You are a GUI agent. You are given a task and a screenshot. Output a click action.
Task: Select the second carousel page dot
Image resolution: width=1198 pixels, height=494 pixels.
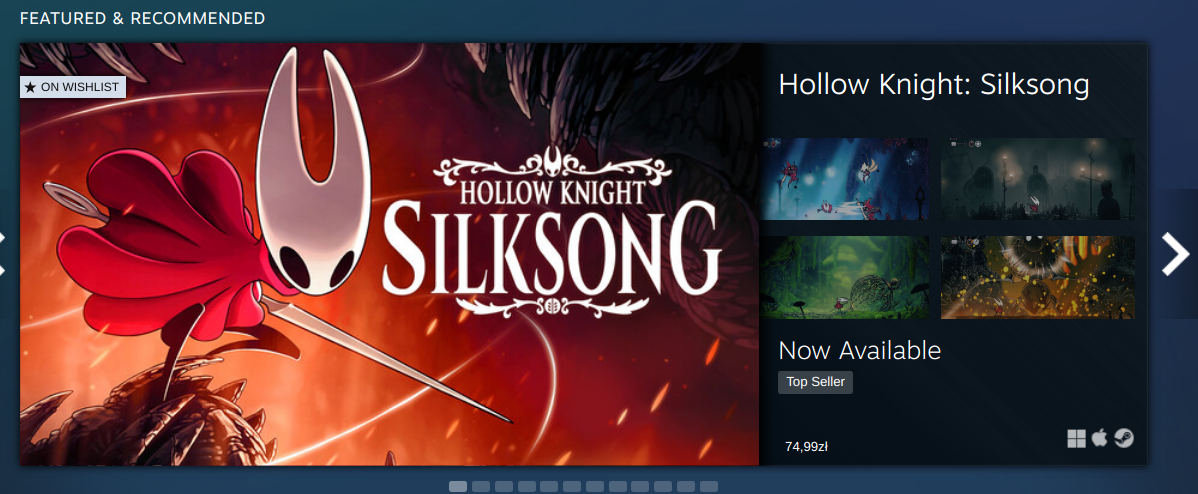point(481,486)
